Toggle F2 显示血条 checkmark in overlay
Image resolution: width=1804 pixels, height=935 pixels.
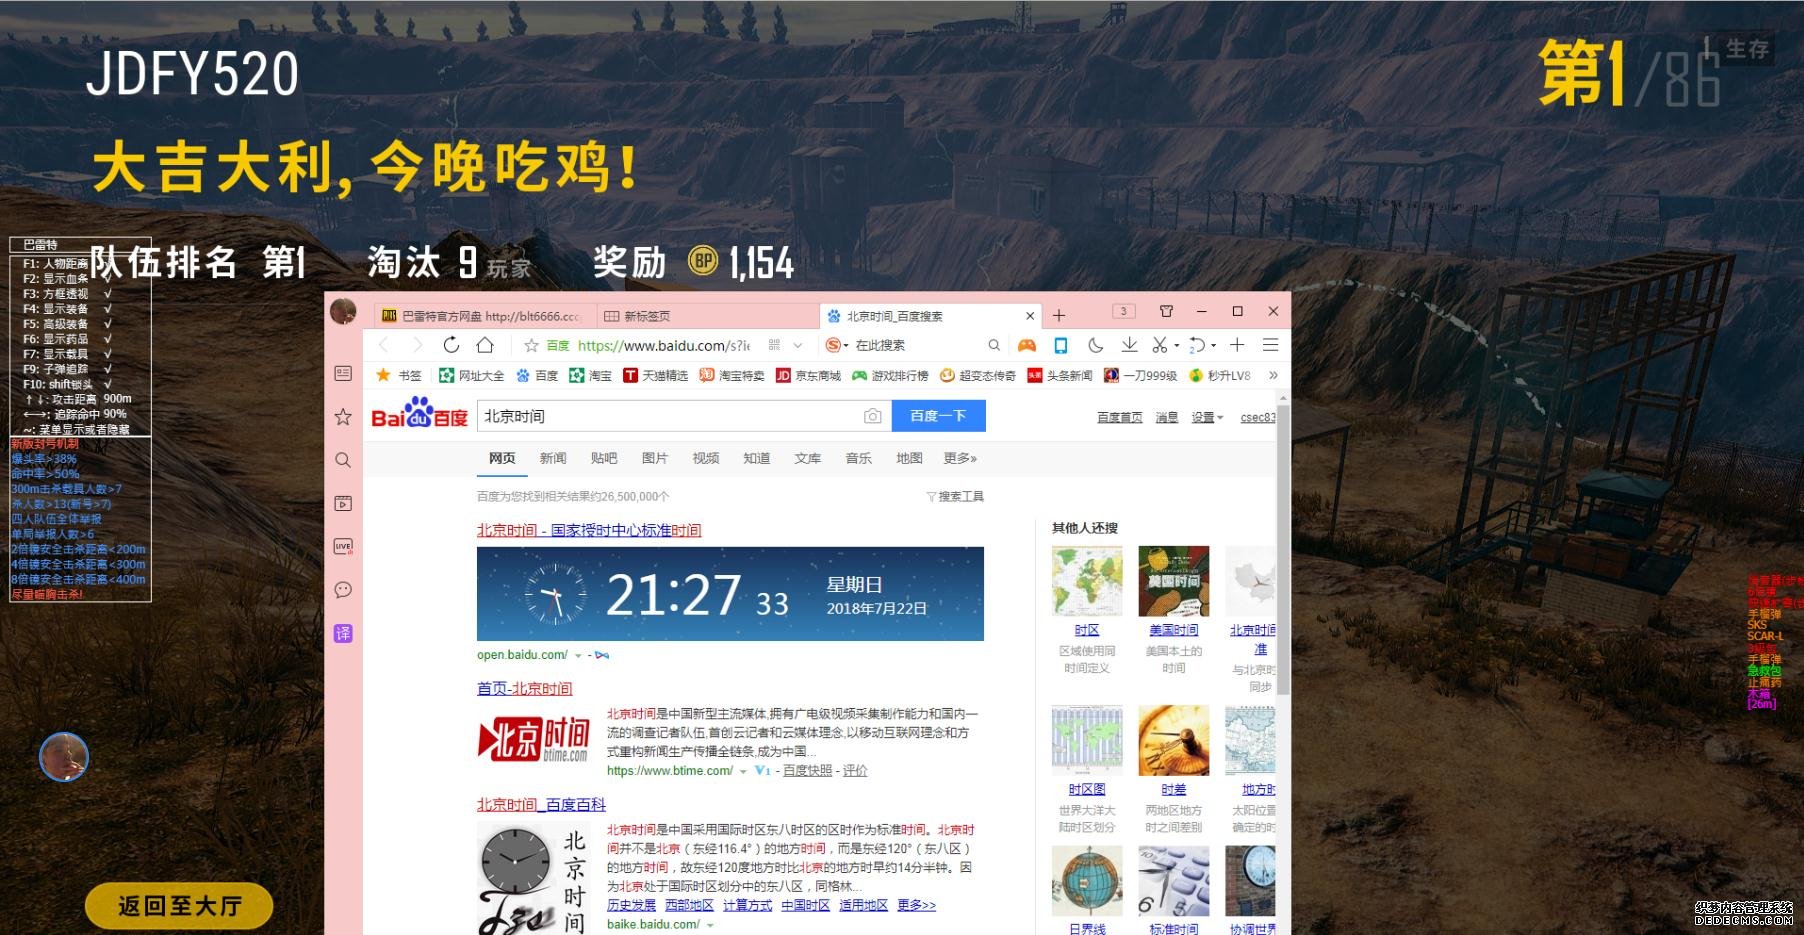tap(108, 279)
